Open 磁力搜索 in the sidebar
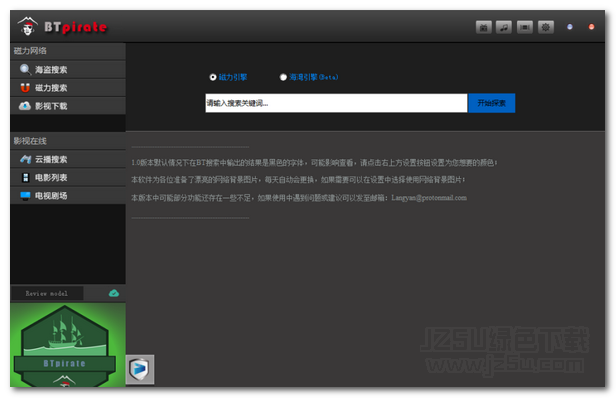 pos(68,88)
